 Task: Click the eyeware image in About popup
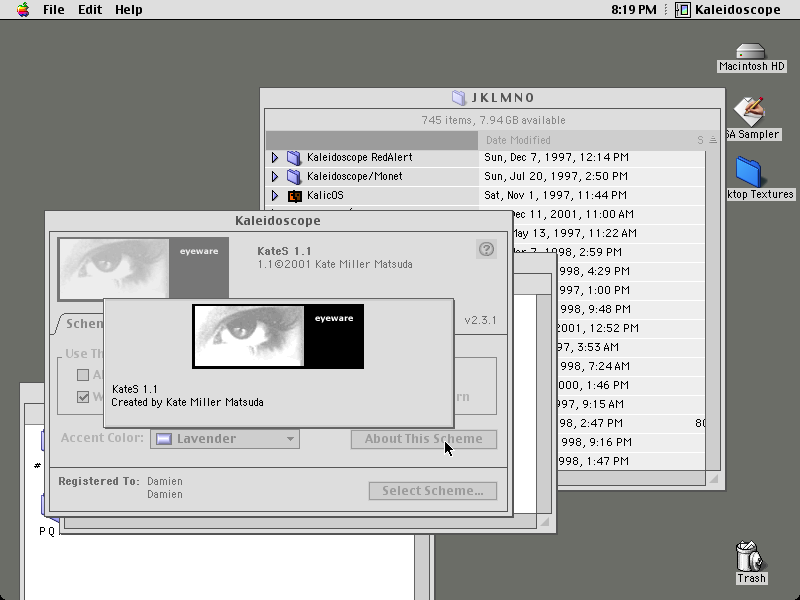[278, 337]
